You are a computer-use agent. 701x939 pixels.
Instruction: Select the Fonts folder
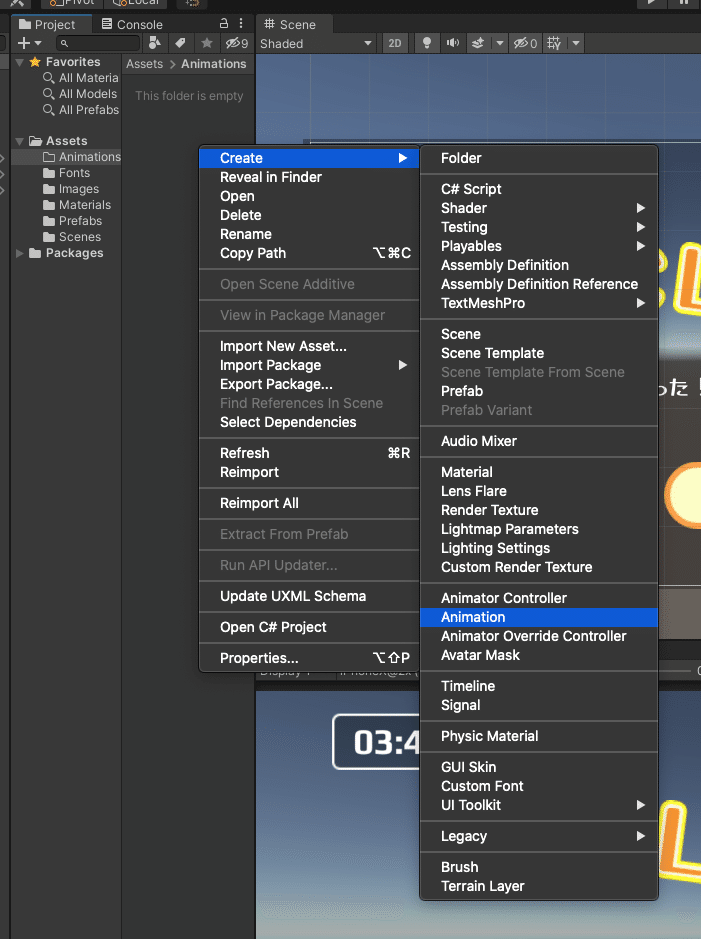[66, 173]
